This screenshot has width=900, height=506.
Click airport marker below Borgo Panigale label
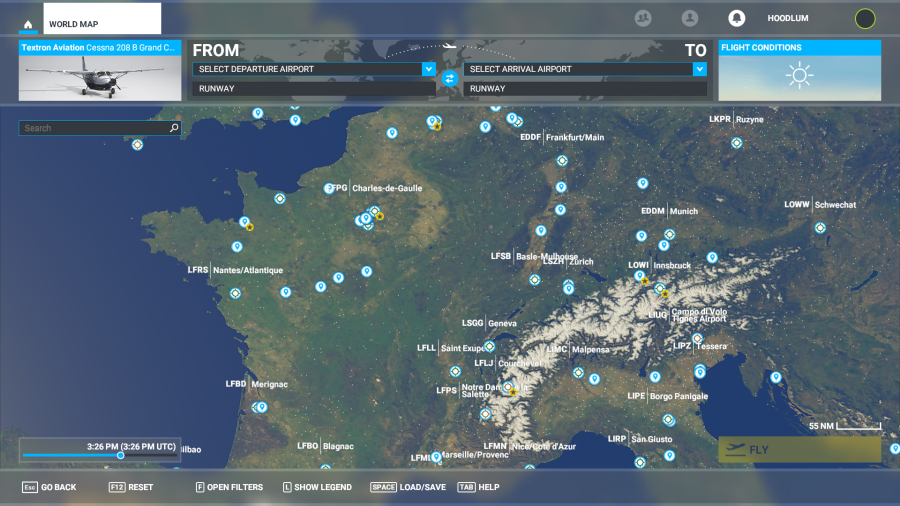[668, 420]
